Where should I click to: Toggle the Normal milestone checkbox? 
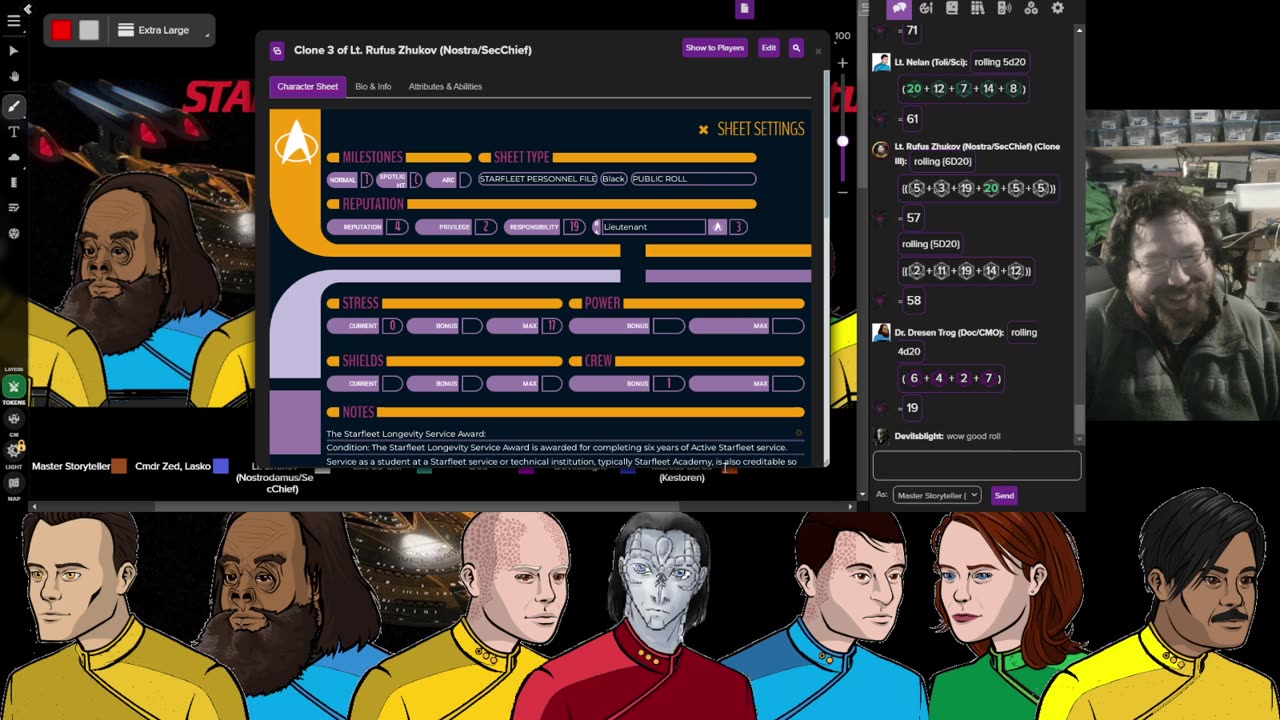366,179
